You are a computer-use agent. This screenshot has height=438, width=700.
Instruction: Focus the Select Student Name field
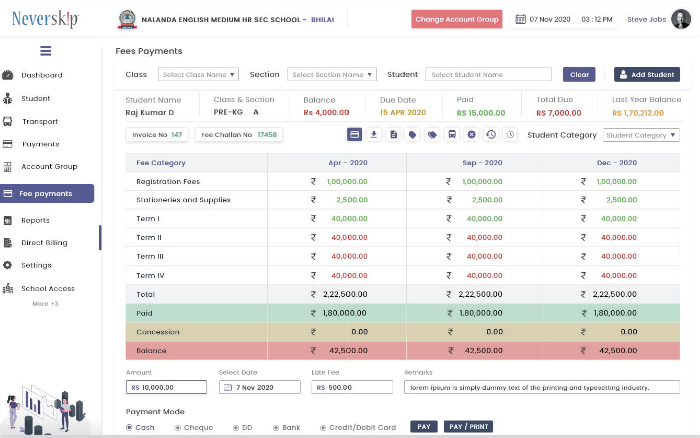pos(488,75)
